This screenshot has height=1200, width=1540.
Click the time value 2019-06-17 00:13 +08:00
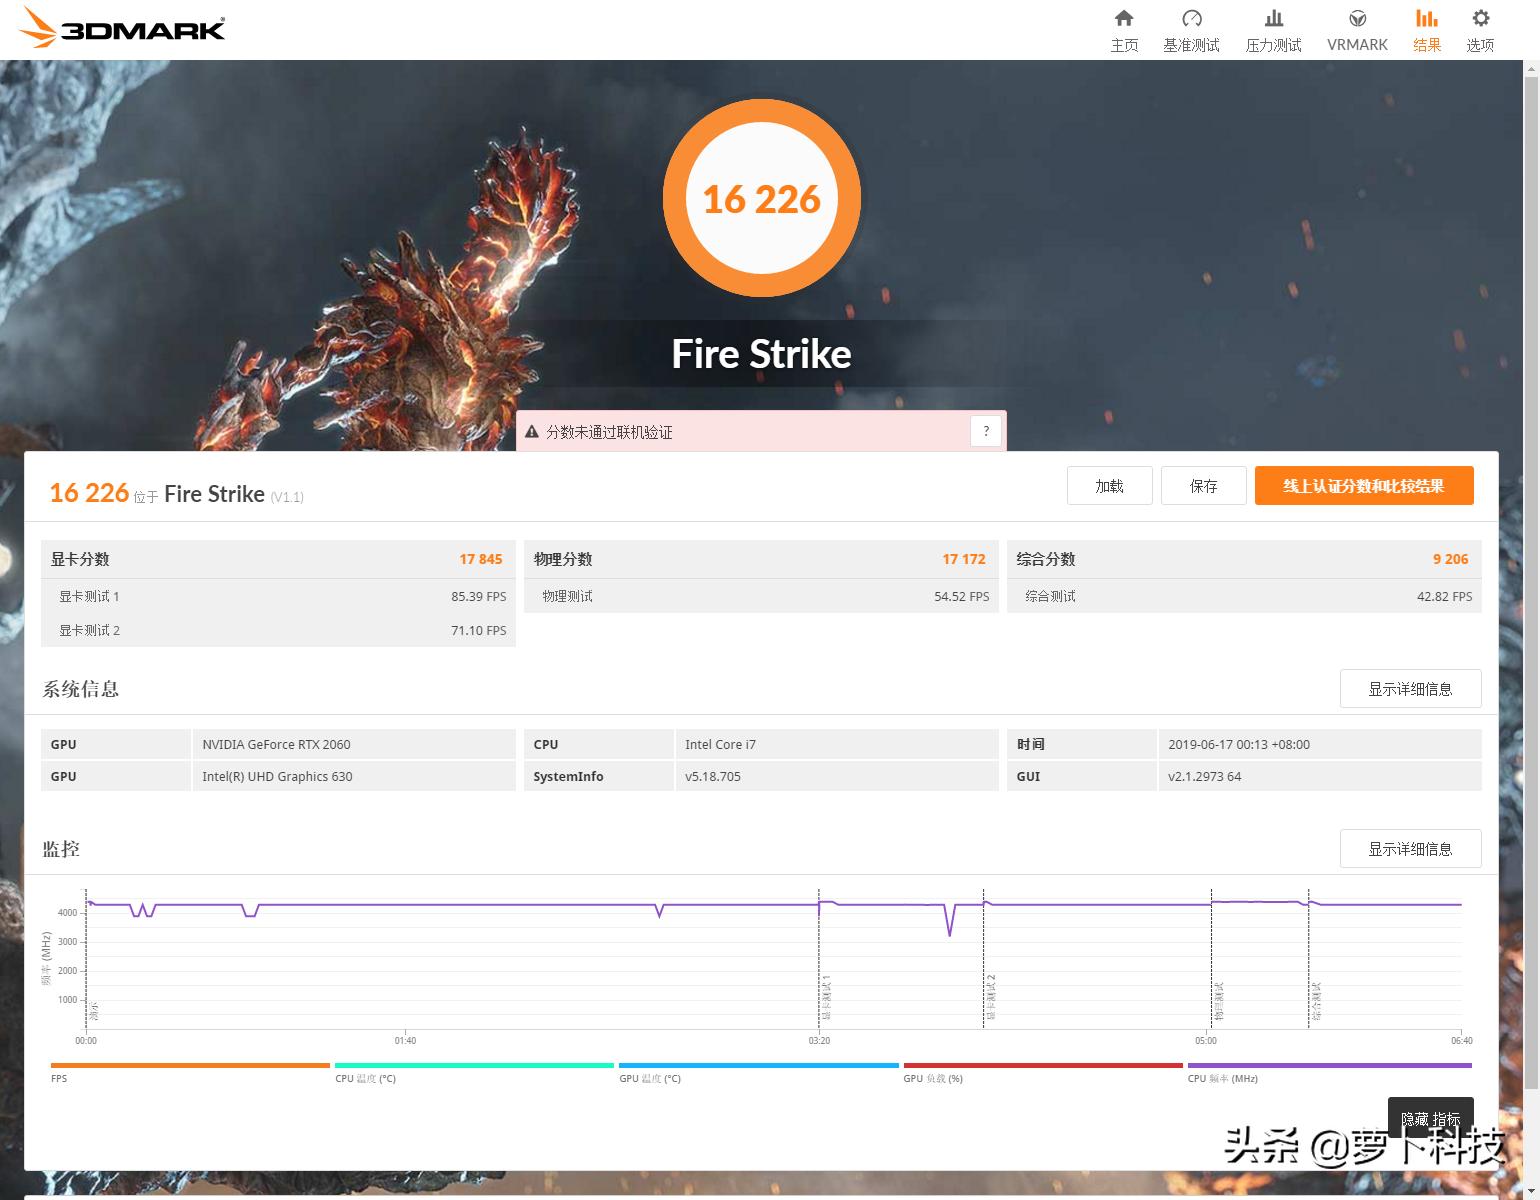[1239, 744]
